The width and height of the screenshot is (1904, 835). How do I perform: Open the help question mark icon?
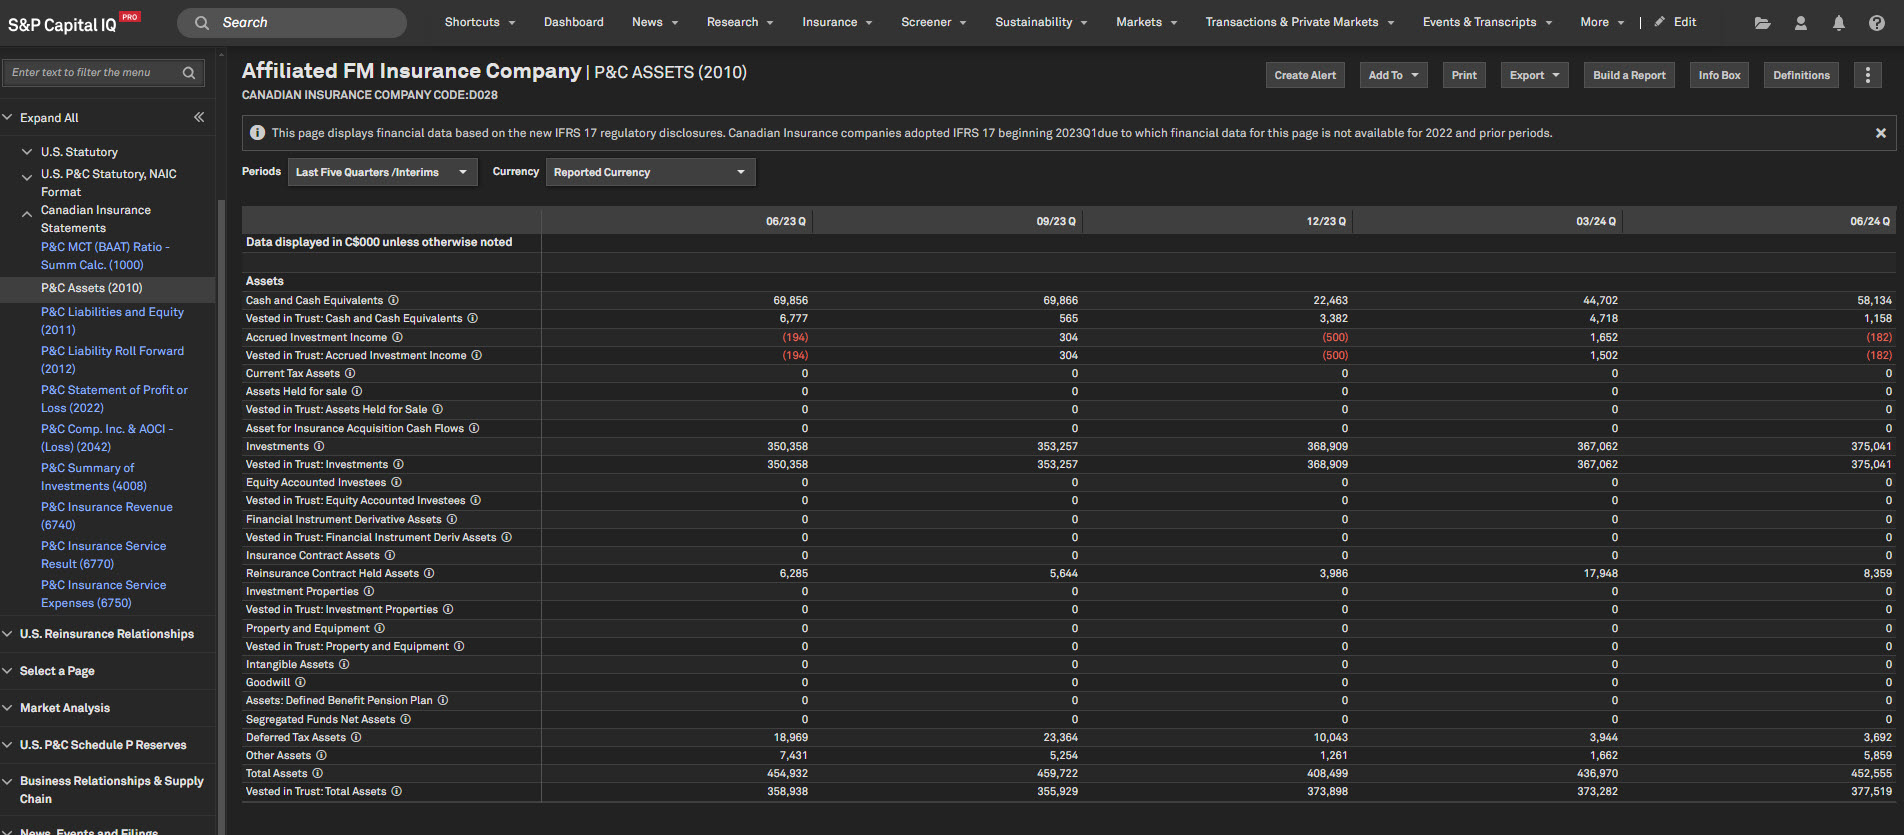1876,23
